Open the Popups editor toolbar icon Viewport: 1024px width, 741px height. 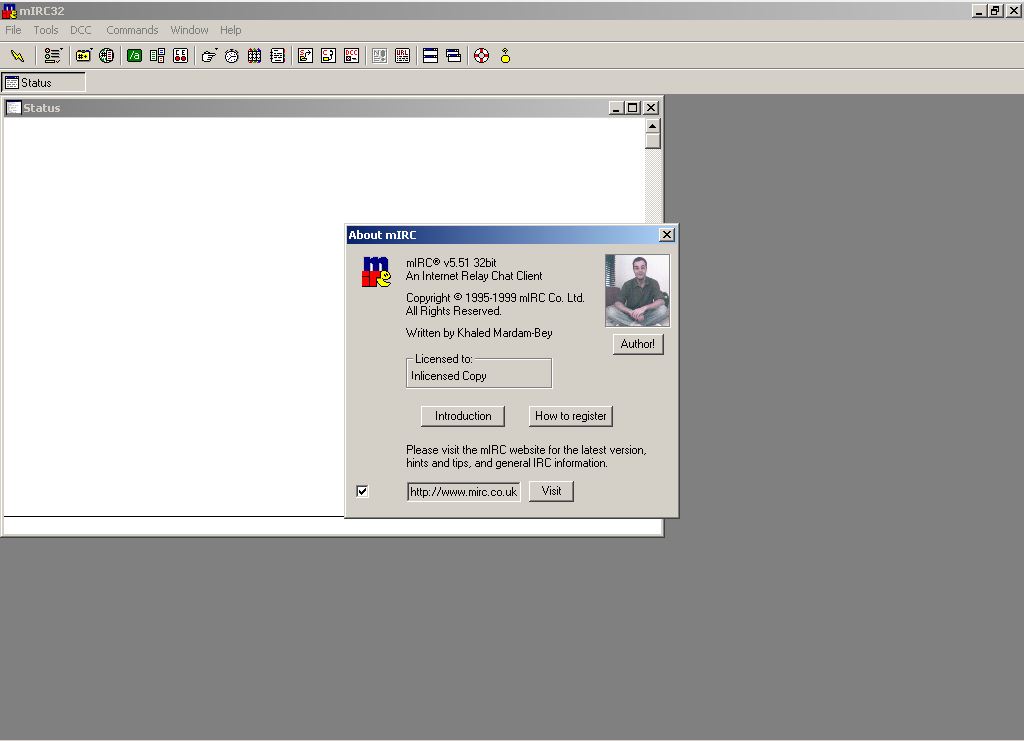pos(157,56)
